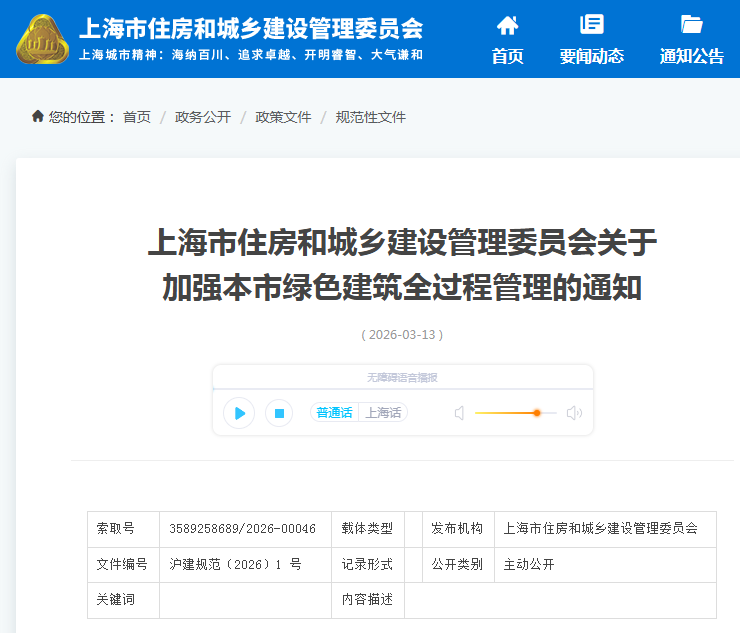The width and height of the screenshot is (740, 633).
Task: Click index number 3589258689/2026-00046
Action: [242, 529]
